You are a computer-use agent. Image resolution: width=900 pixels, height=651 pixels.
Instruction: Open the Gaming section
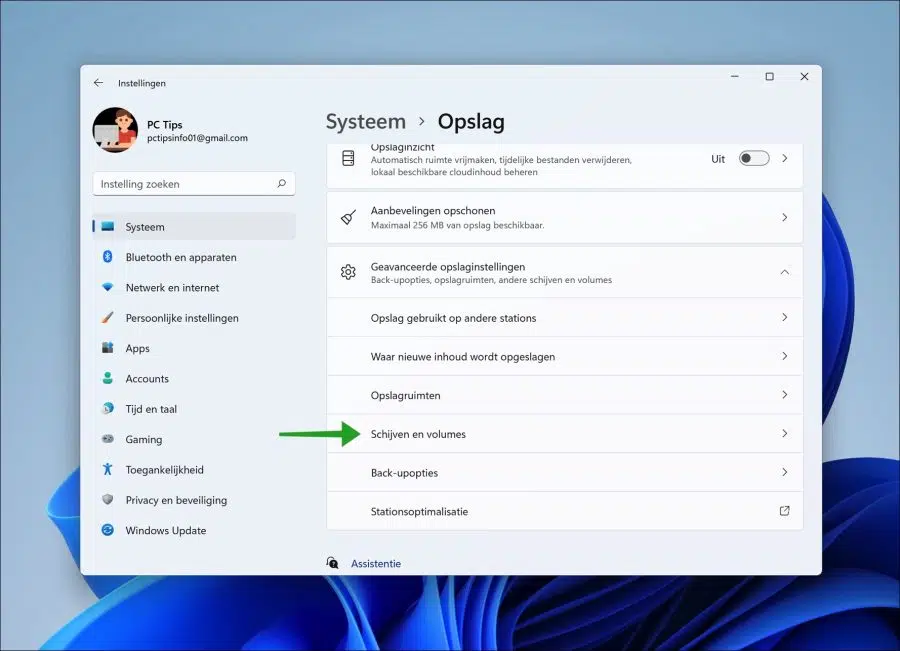click(194, 440)
